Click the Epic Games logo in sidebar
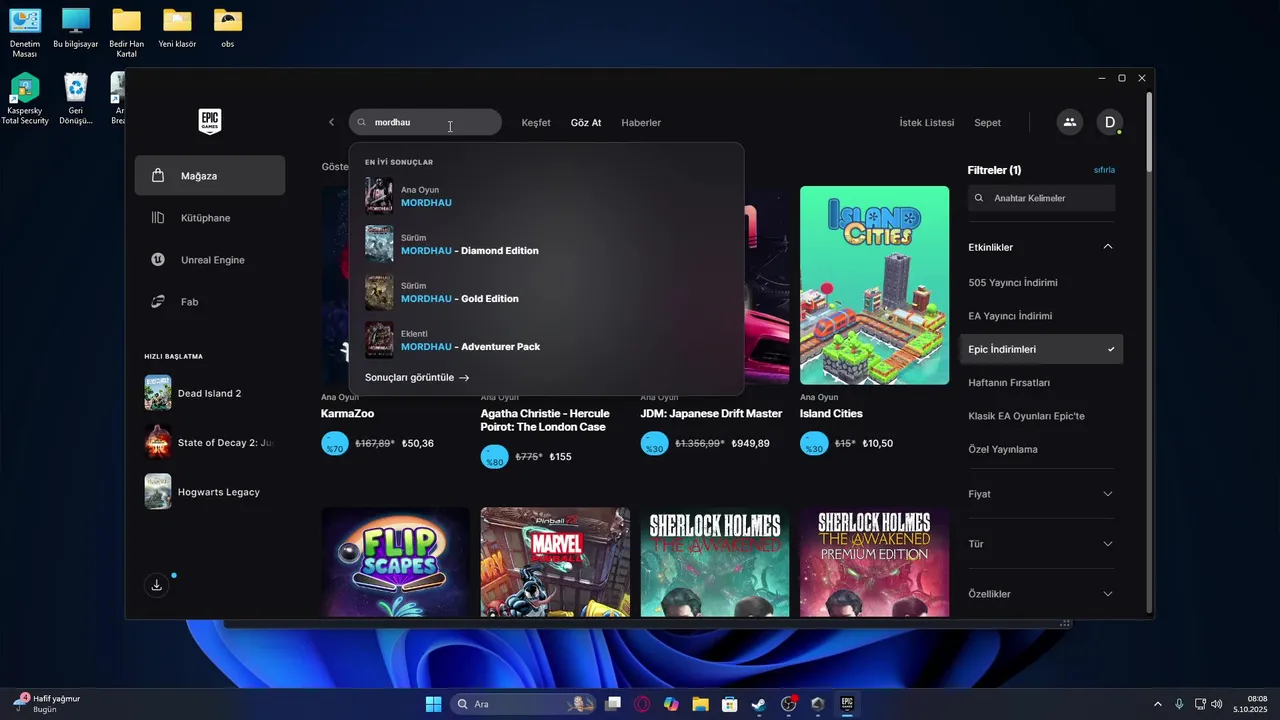This screenshot has height=720, width=1280. point(209,122)
